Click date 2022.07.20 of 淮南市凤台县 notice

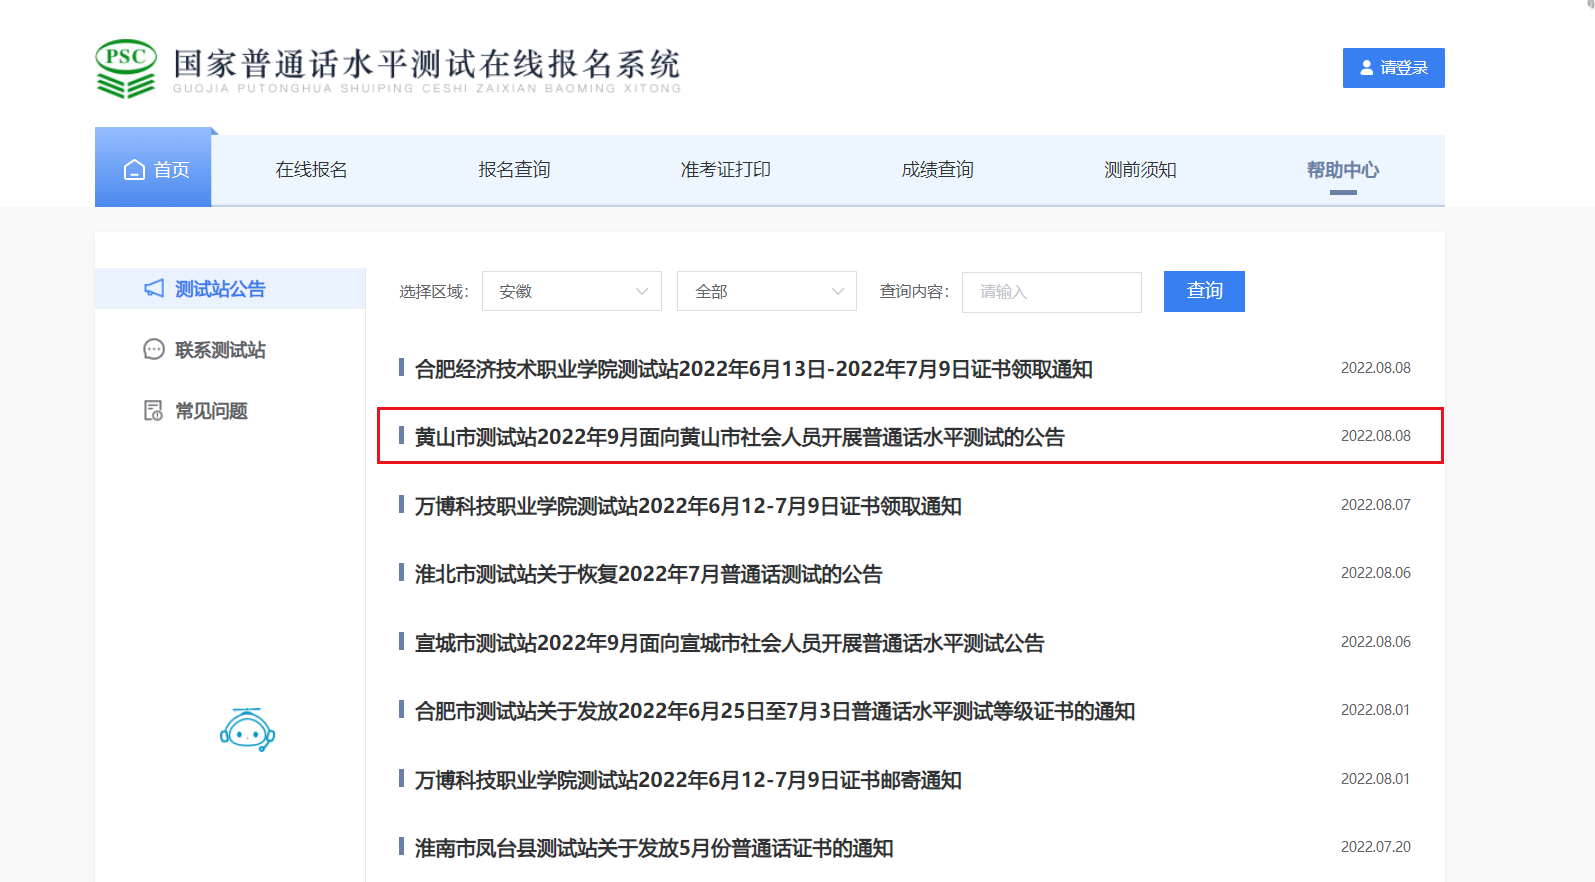click(1376, 847)
